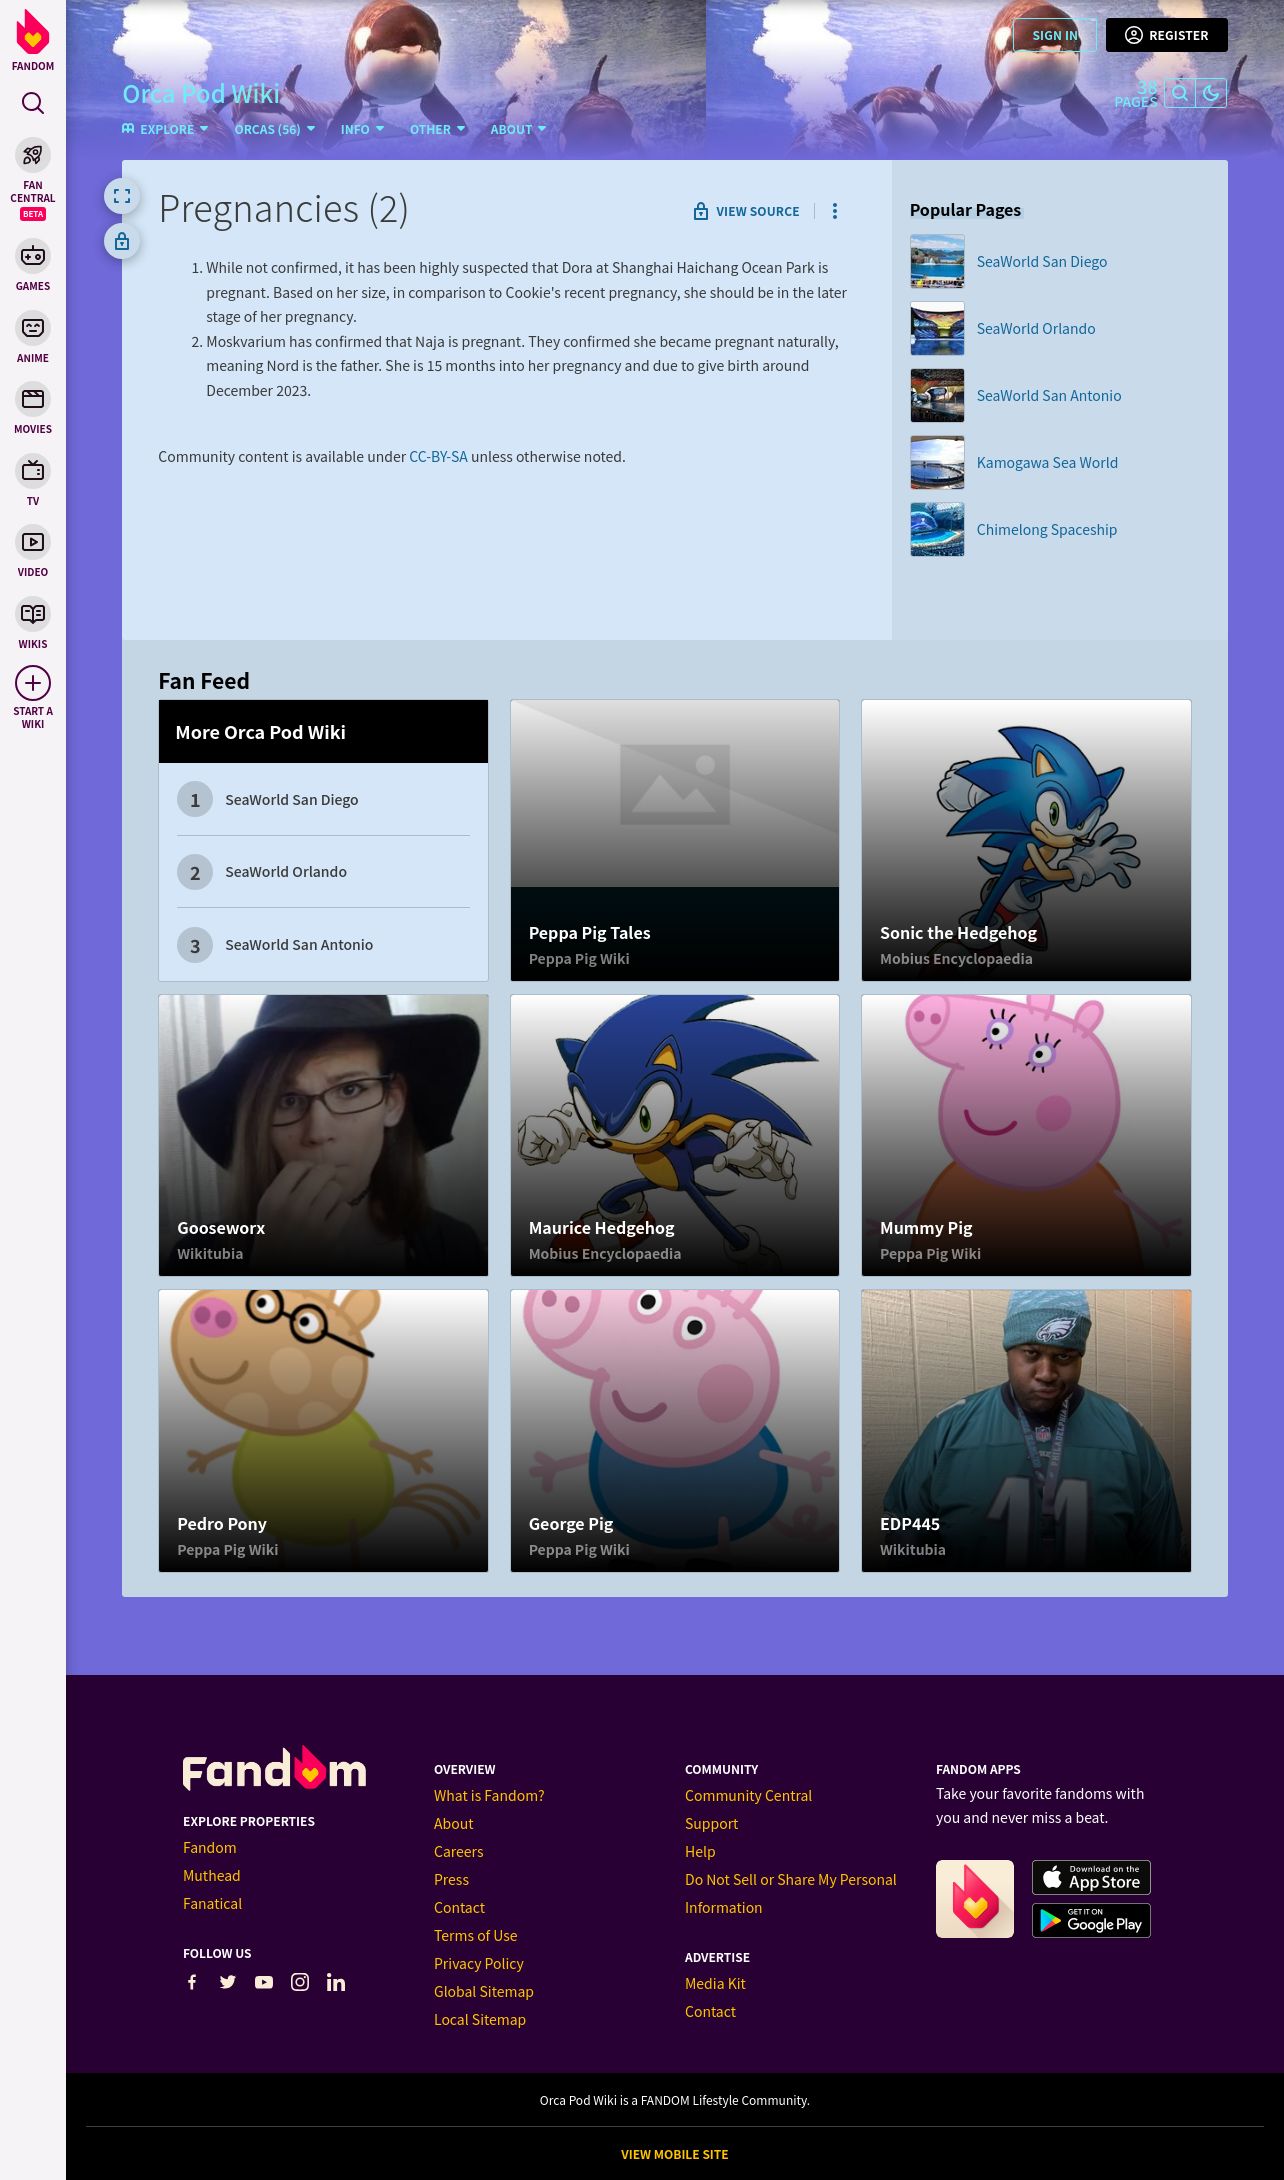1284x2180 pixels.
Task: Open the Privacy Policy footer link
Action: [x=479, y=1963]
